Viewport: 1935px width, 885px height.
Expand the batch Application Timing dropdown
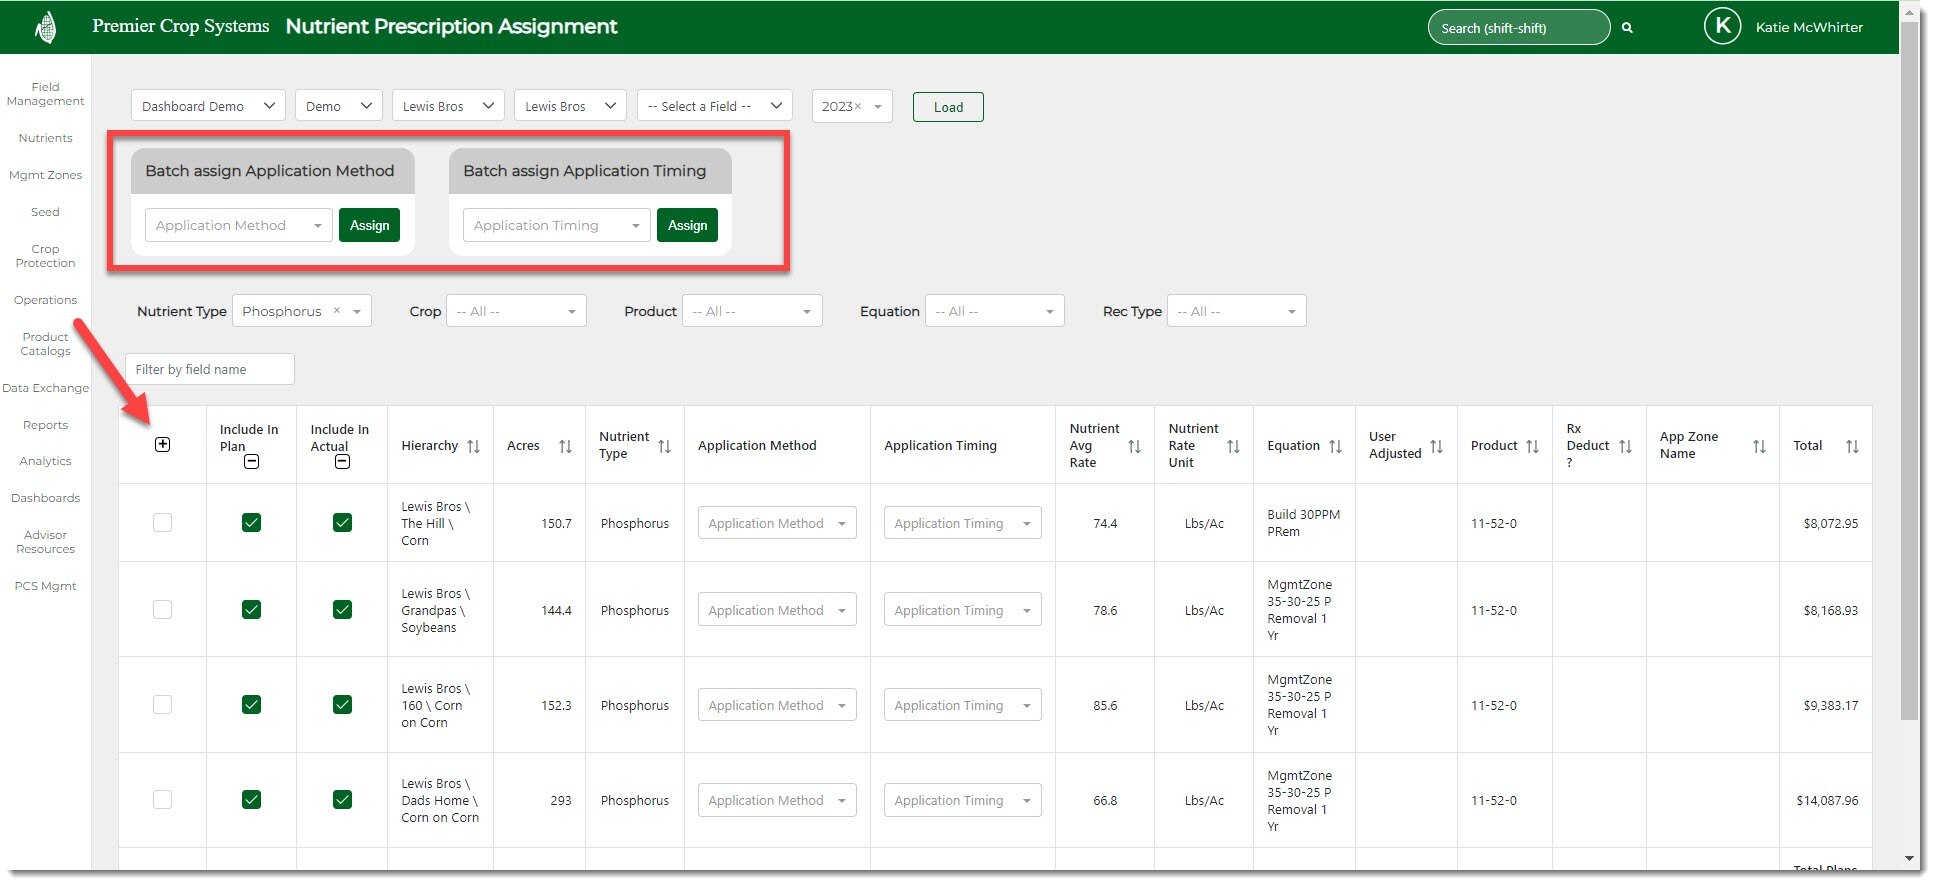pos(556,226)
